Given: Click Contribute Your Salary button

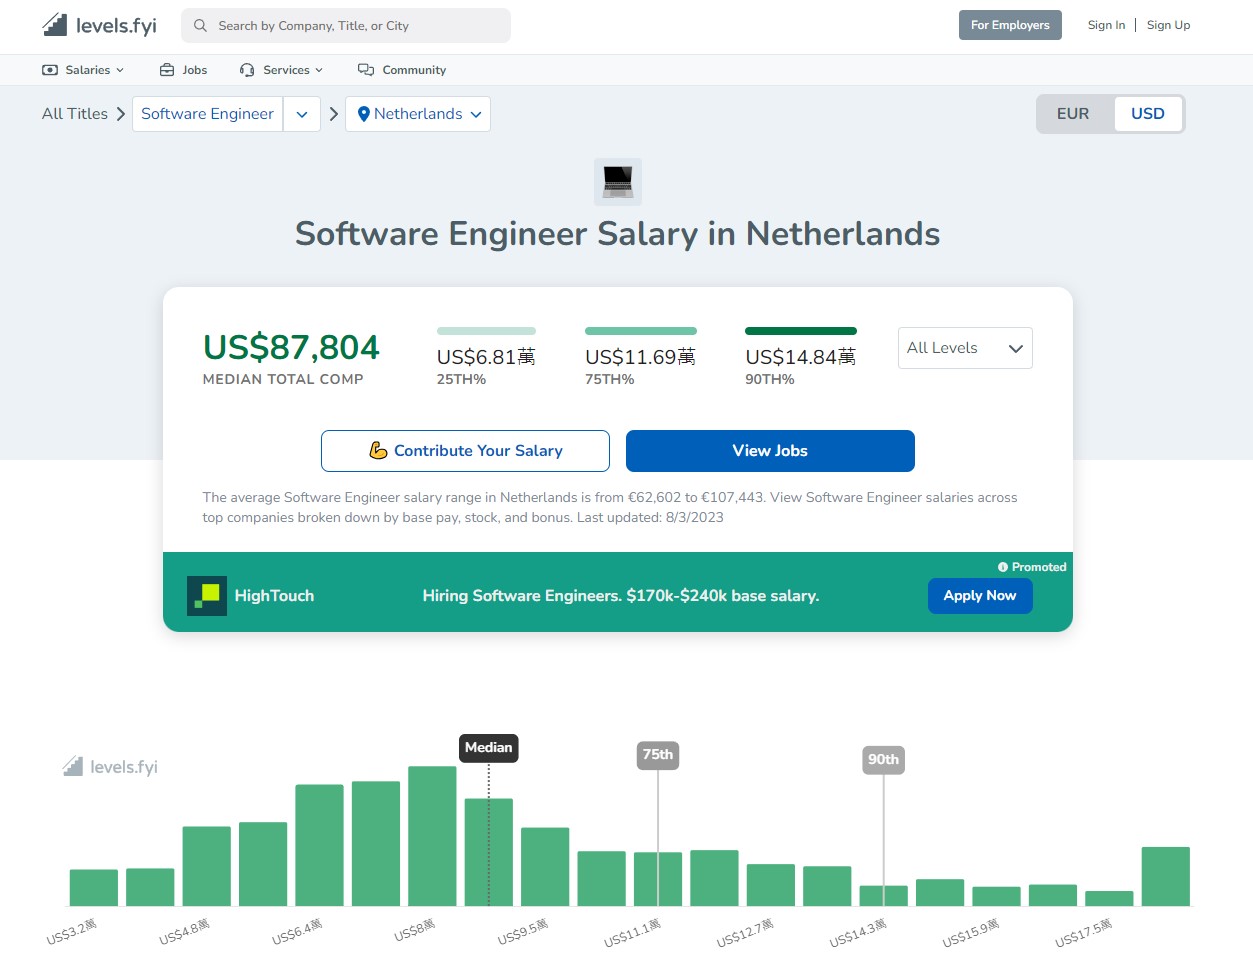Looking at the screenshot, I should [x=465, y=451].
